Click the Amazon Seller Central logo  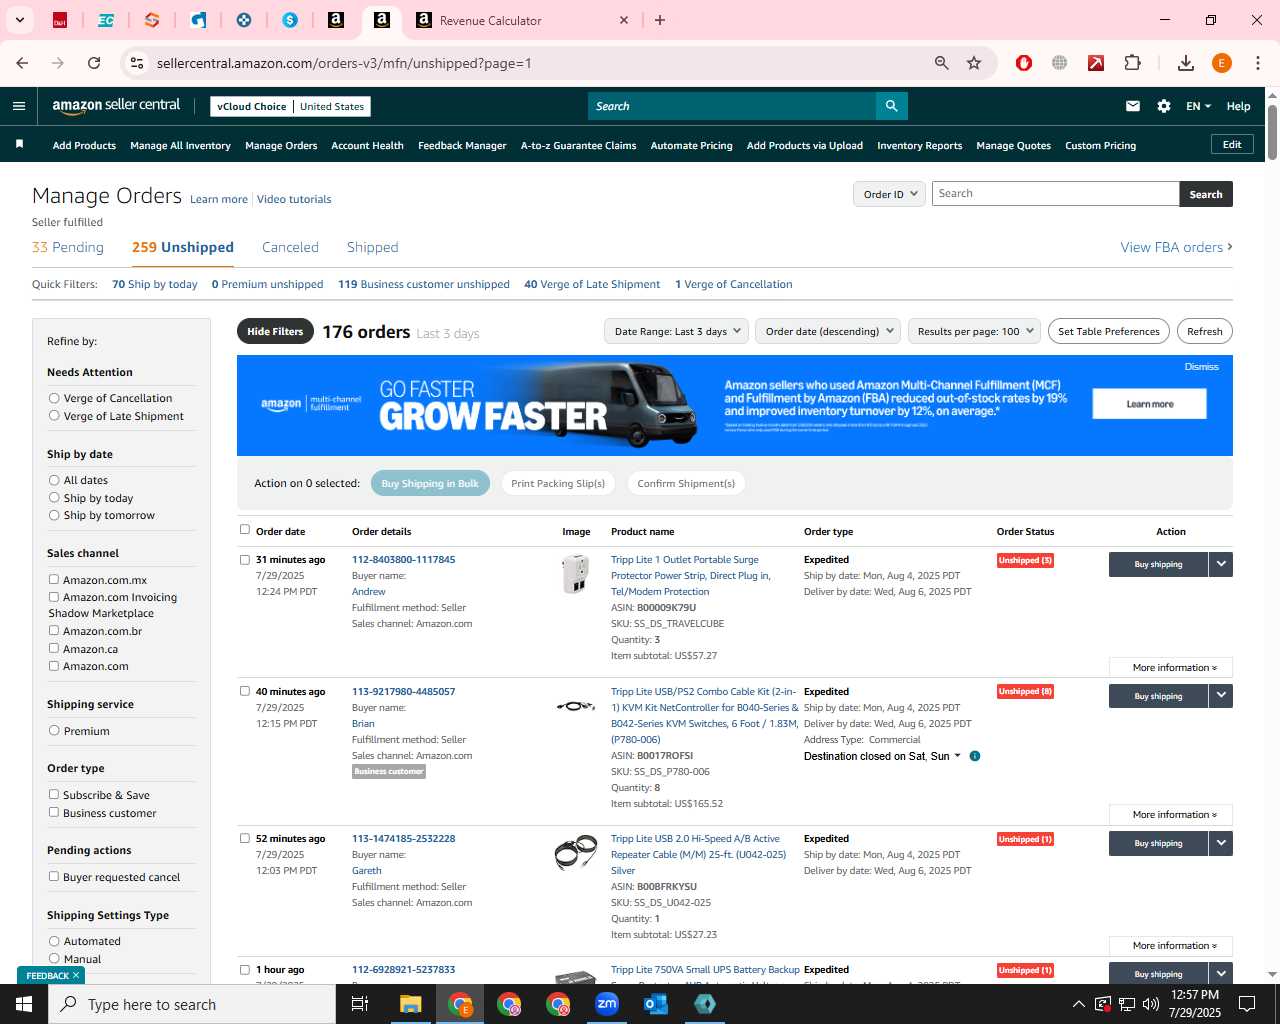[x=116, y=106]
